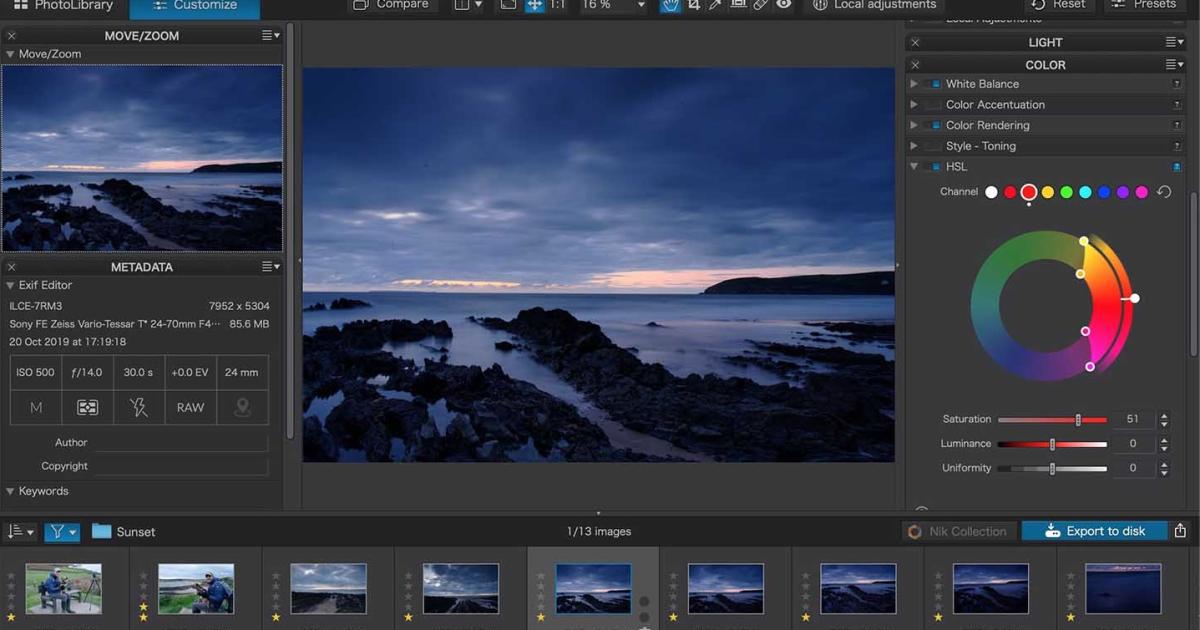Pick the white balance eyedropper tool
1200x630 pixels.
(x=715, y=5)
